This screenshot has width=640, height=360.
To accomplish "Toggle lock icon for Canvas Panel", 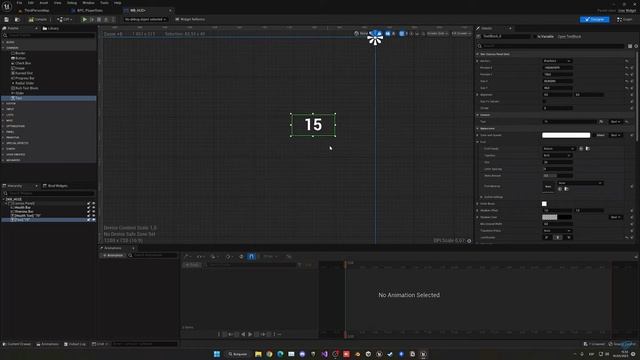I will (89, 203).
